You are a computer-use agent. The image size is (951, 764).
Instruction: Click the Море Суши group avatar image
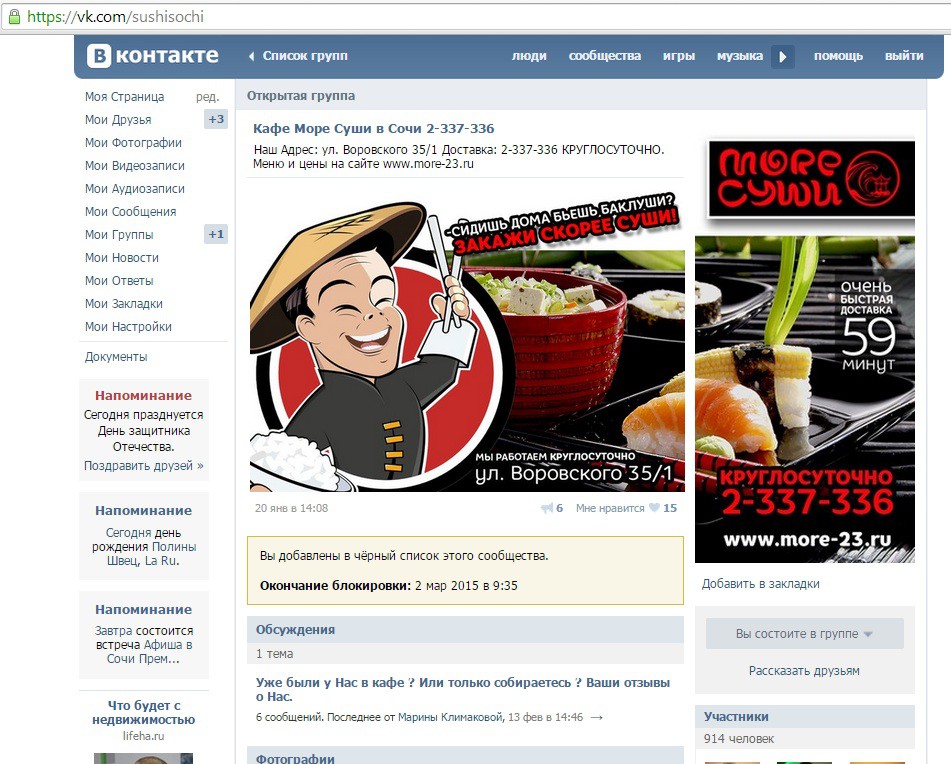804,350
